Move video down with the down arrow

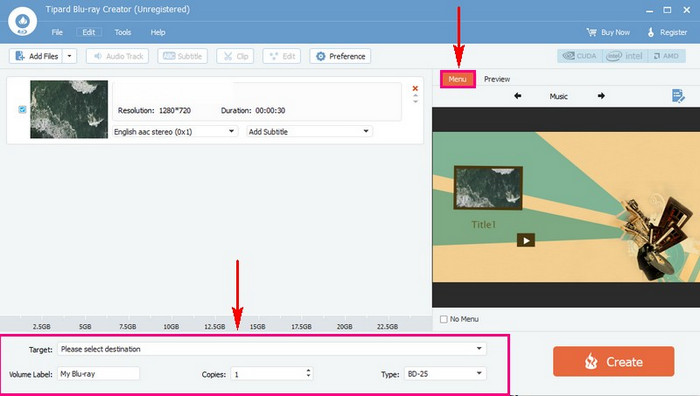tap(415, 101)
